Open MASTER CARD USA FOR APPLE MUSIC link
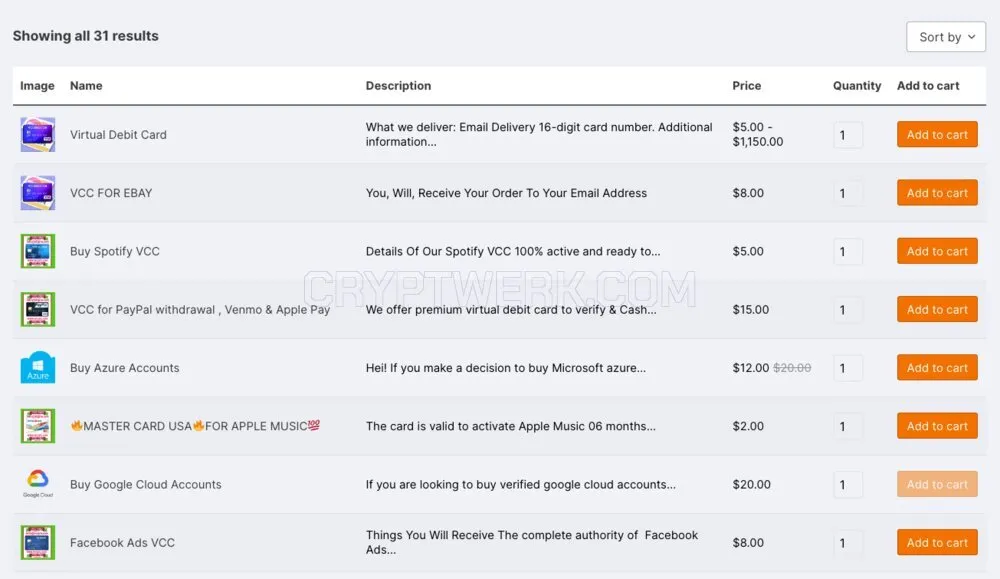 tap(195, 426)
